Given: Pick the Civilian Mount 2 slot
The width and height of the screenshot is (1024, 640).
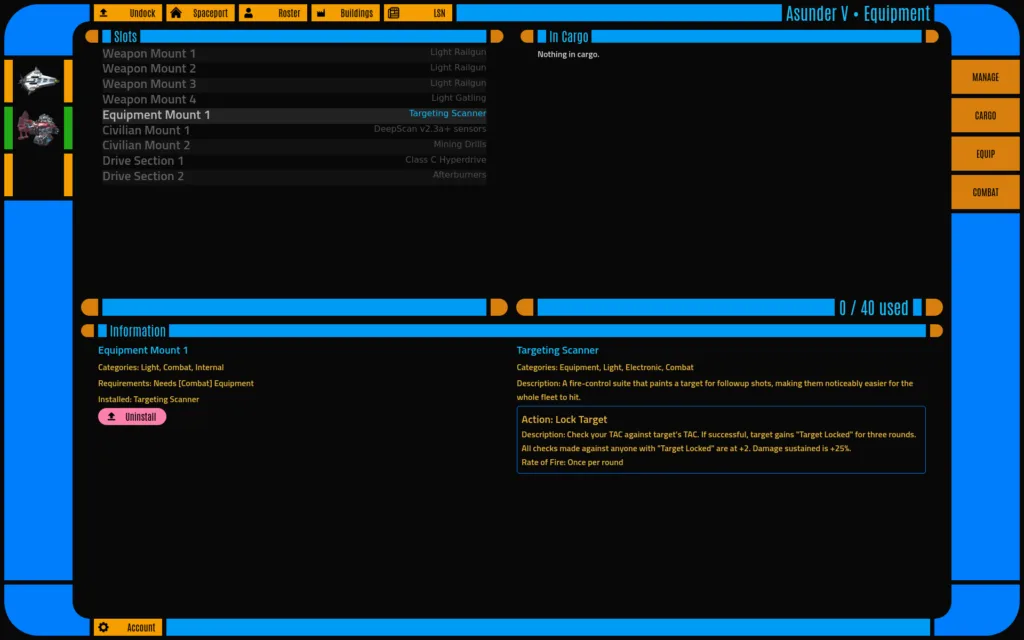Looking at the screenshot, I should pyautogui.click(x=294, y=146).
